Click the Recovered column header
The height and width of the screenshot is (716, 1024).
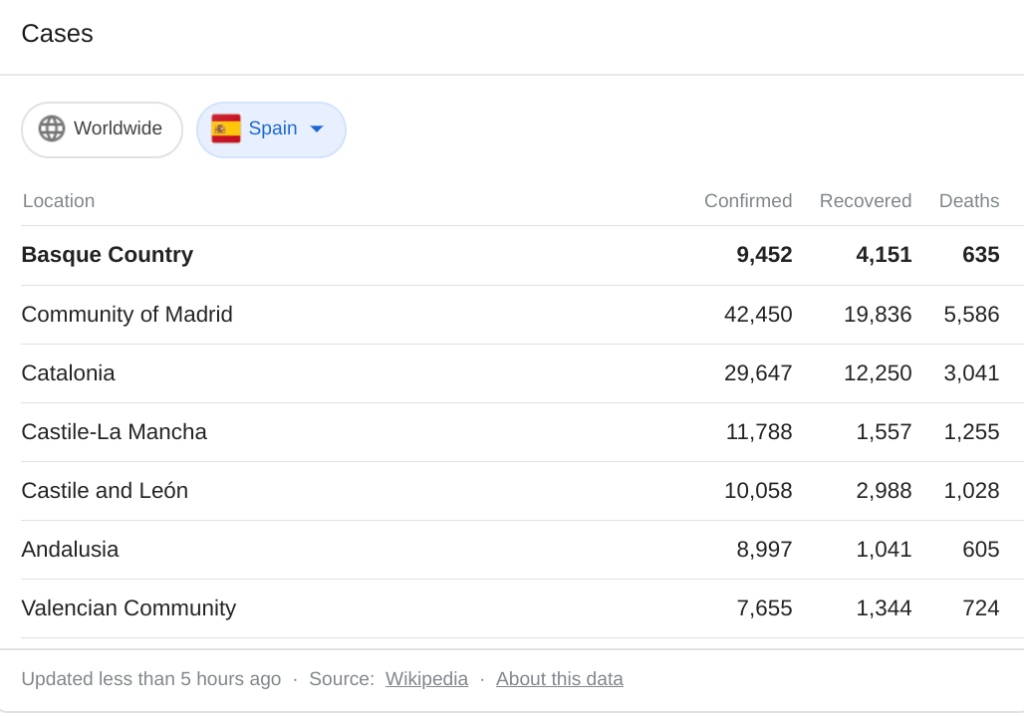point(865,201)
